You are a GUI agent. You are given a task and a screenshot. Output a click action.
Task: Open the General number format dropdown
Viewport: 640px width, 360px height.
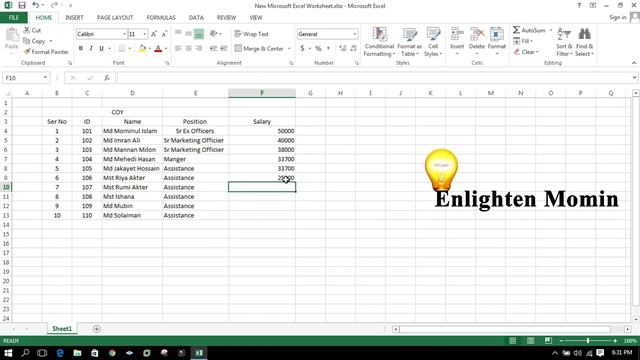click(x=355, y=34)
